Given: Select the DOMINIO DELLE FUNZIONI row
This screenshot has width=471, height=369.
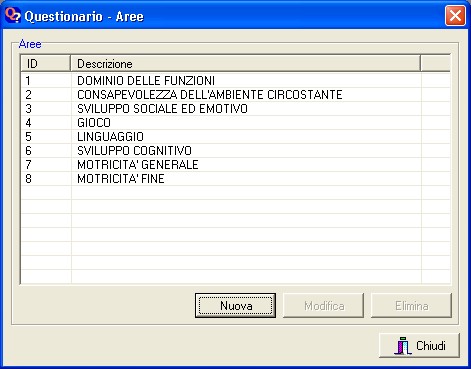Looking at the screenshot, I should 235,81.
